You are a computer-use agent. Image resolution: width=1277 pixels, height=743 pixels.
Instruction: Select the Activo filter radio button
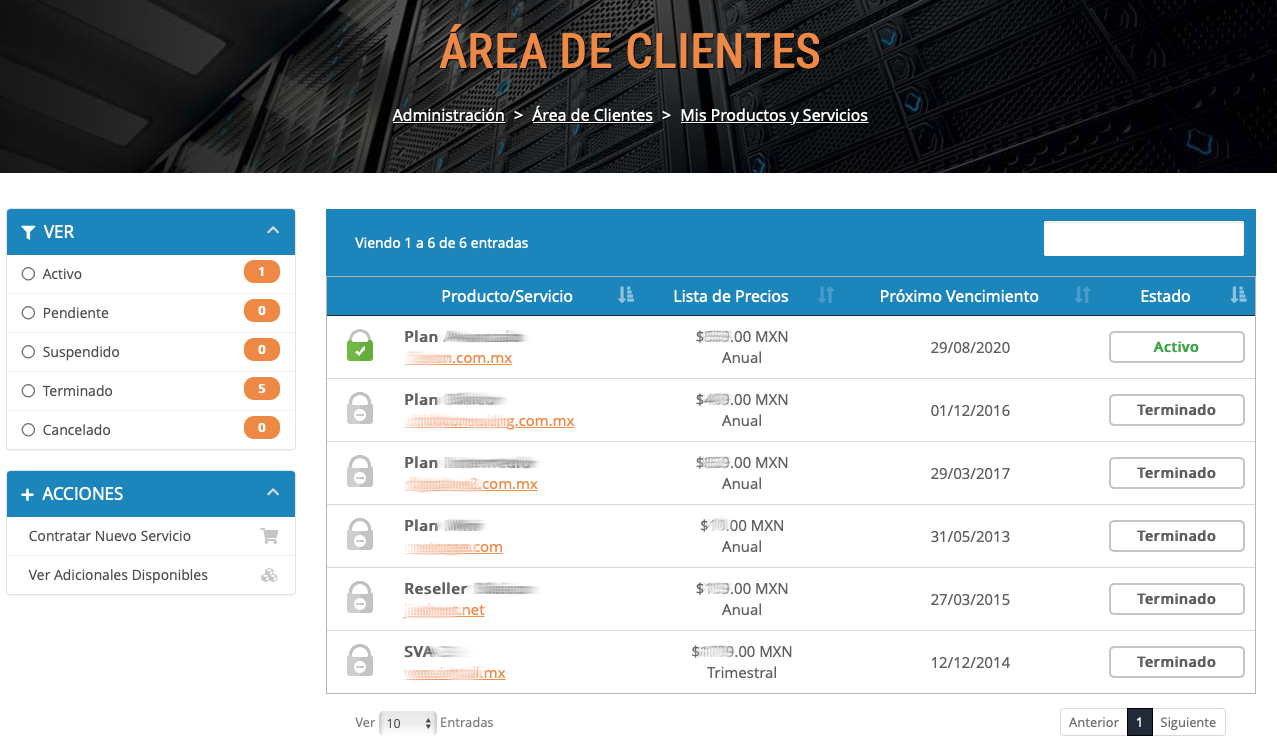[x=28, y=274]
